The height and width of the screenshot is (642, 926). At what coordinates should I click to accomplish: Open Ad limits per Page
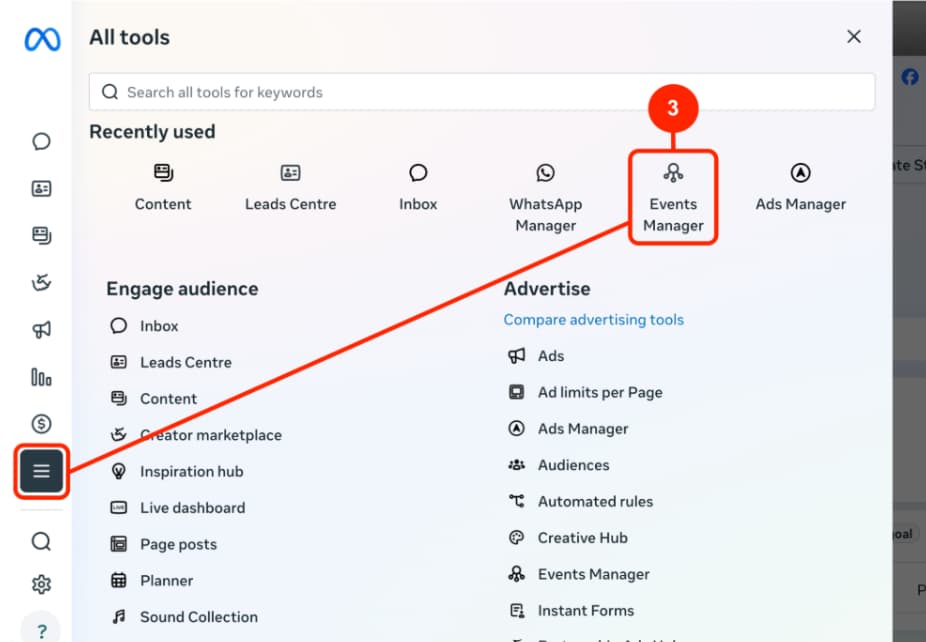[585, 392]
